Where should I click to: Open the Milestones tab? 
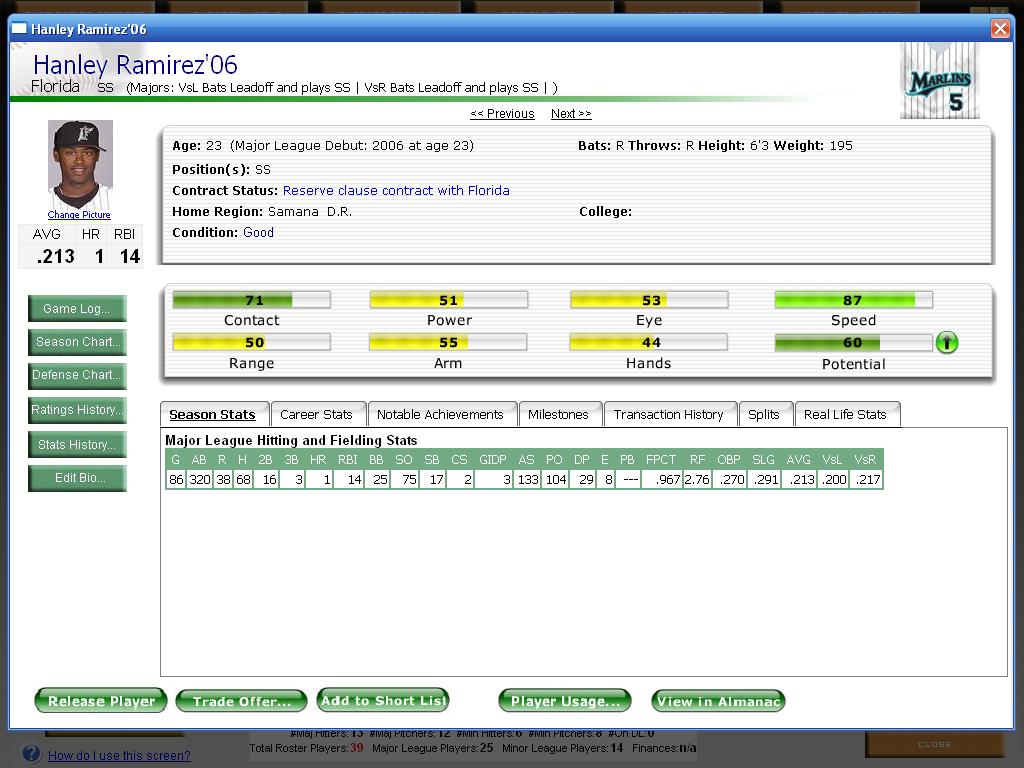pyautogui.click(x=558, y=415)
